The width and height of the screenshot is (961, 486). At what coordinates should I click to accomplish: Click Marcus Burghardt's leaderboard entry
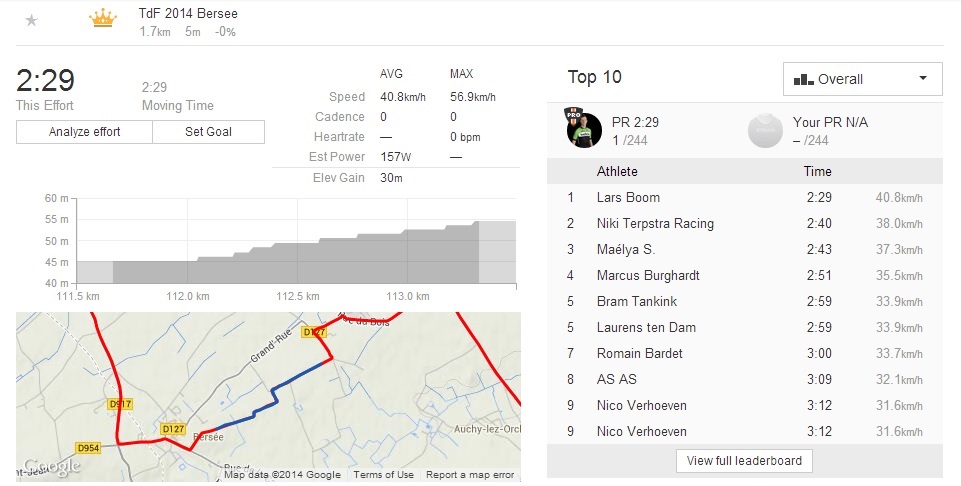[648, 276]
